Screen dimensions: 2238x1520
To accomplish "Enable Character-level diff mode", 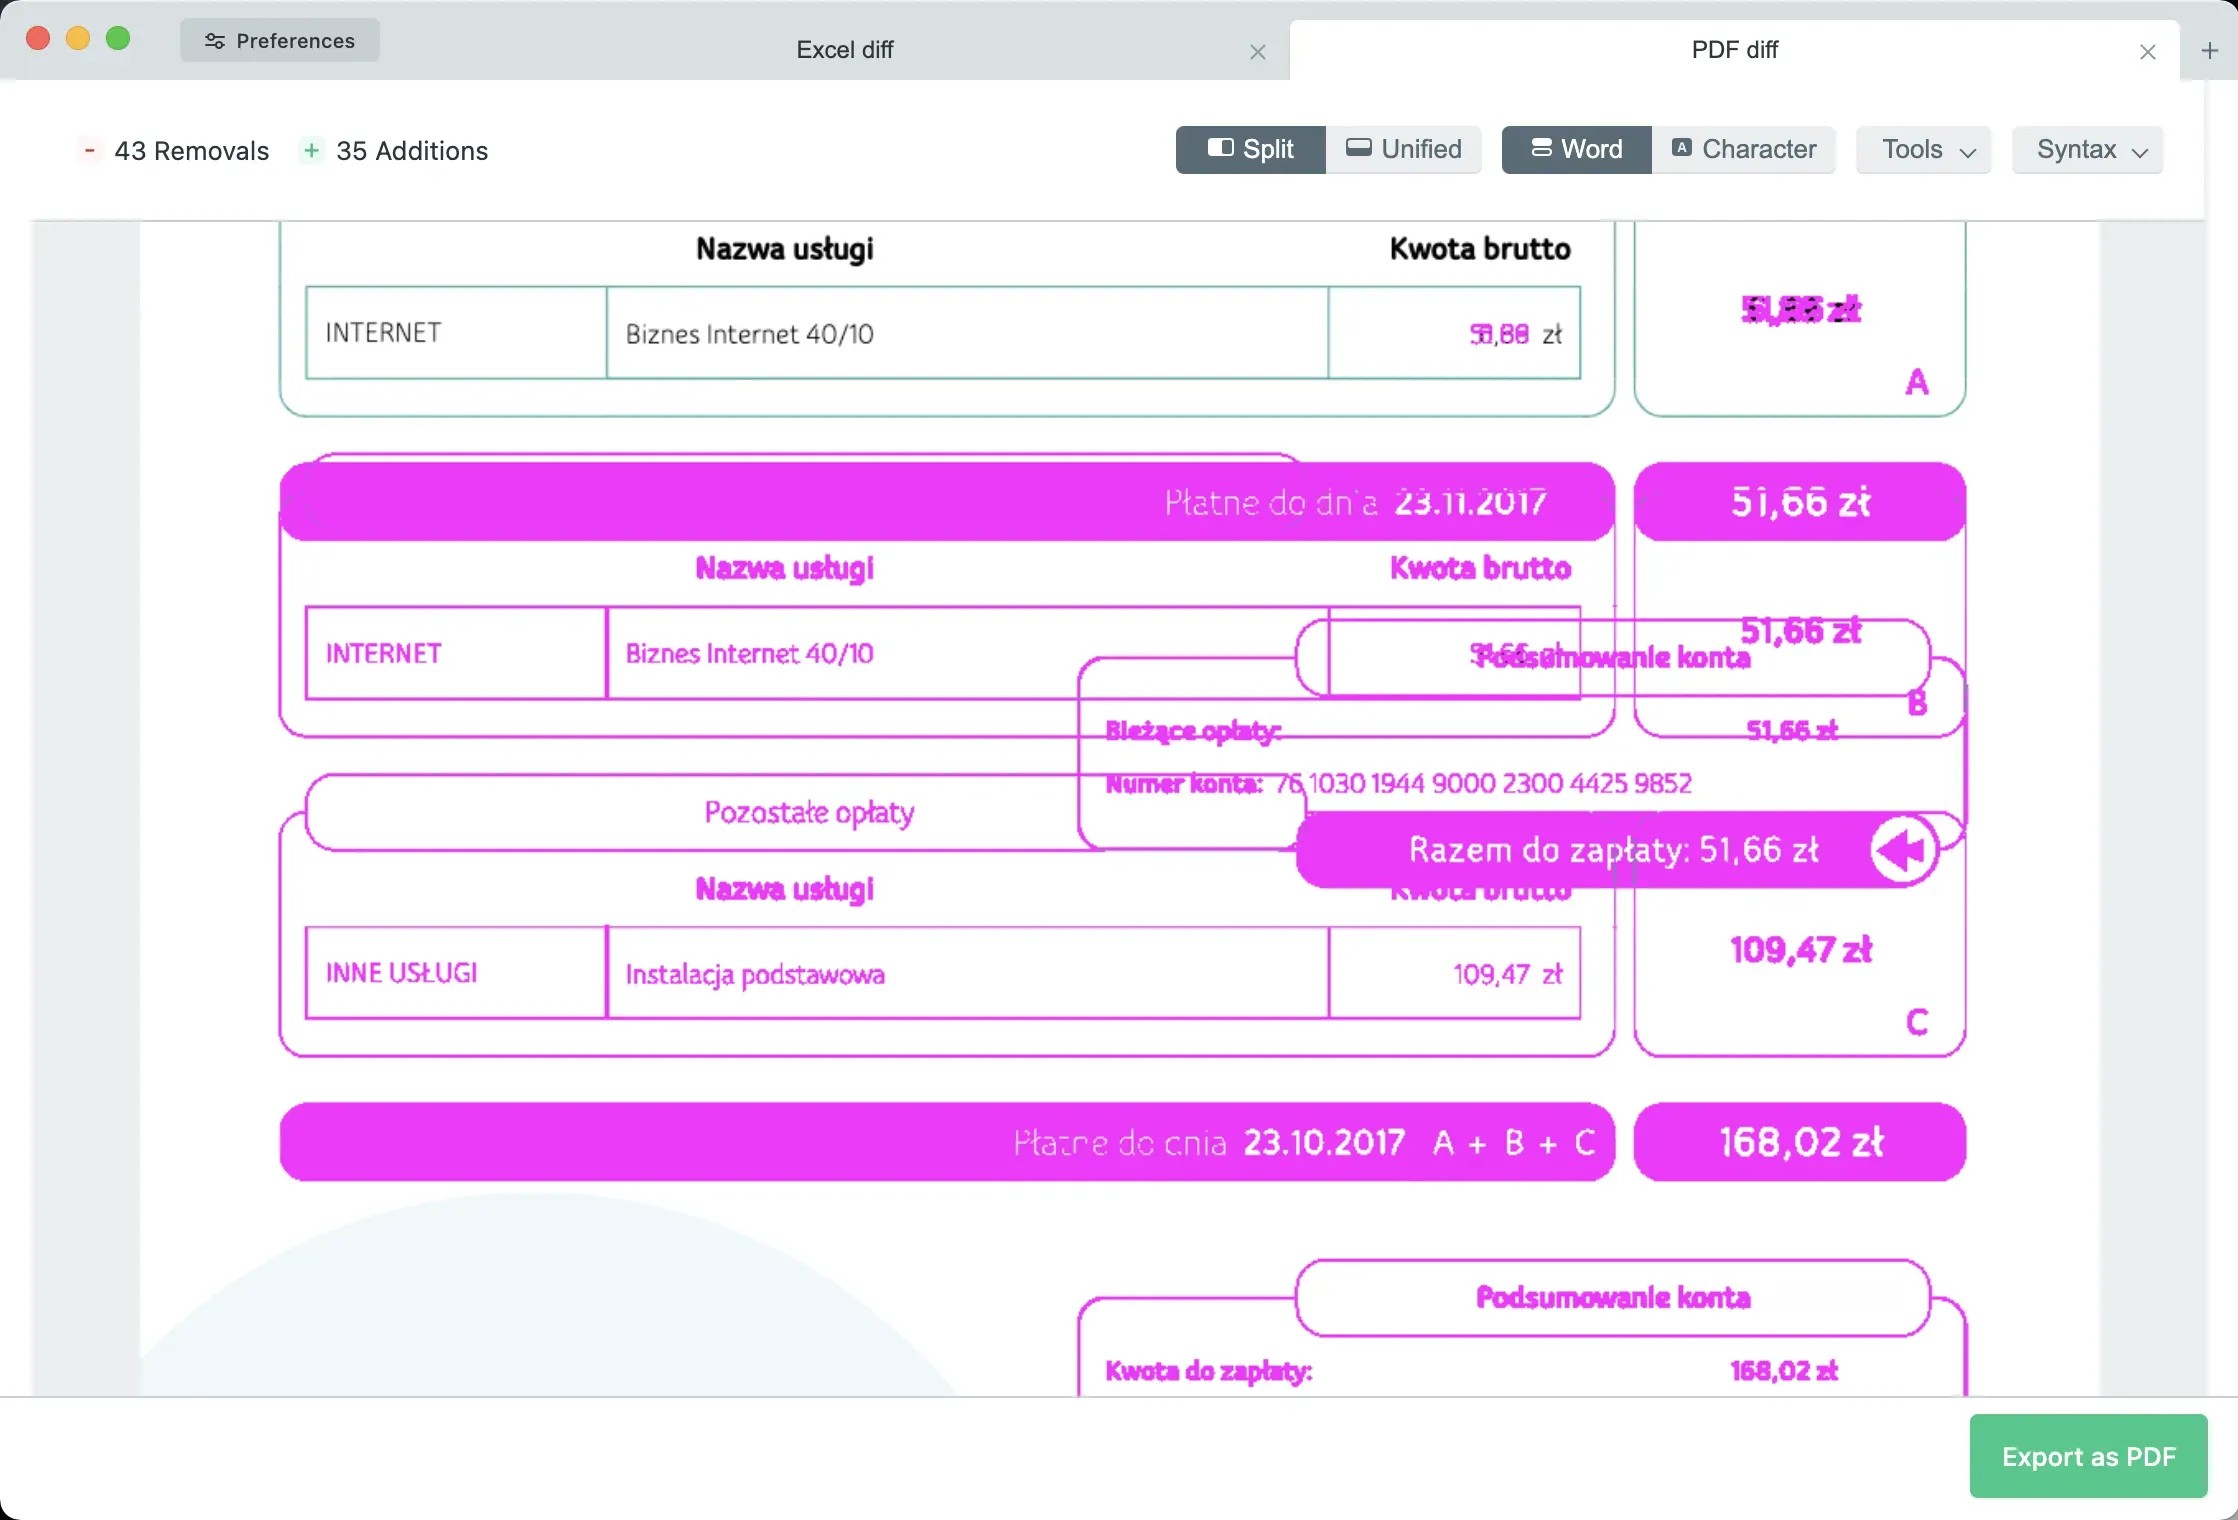I will (x=1743, y=149).
